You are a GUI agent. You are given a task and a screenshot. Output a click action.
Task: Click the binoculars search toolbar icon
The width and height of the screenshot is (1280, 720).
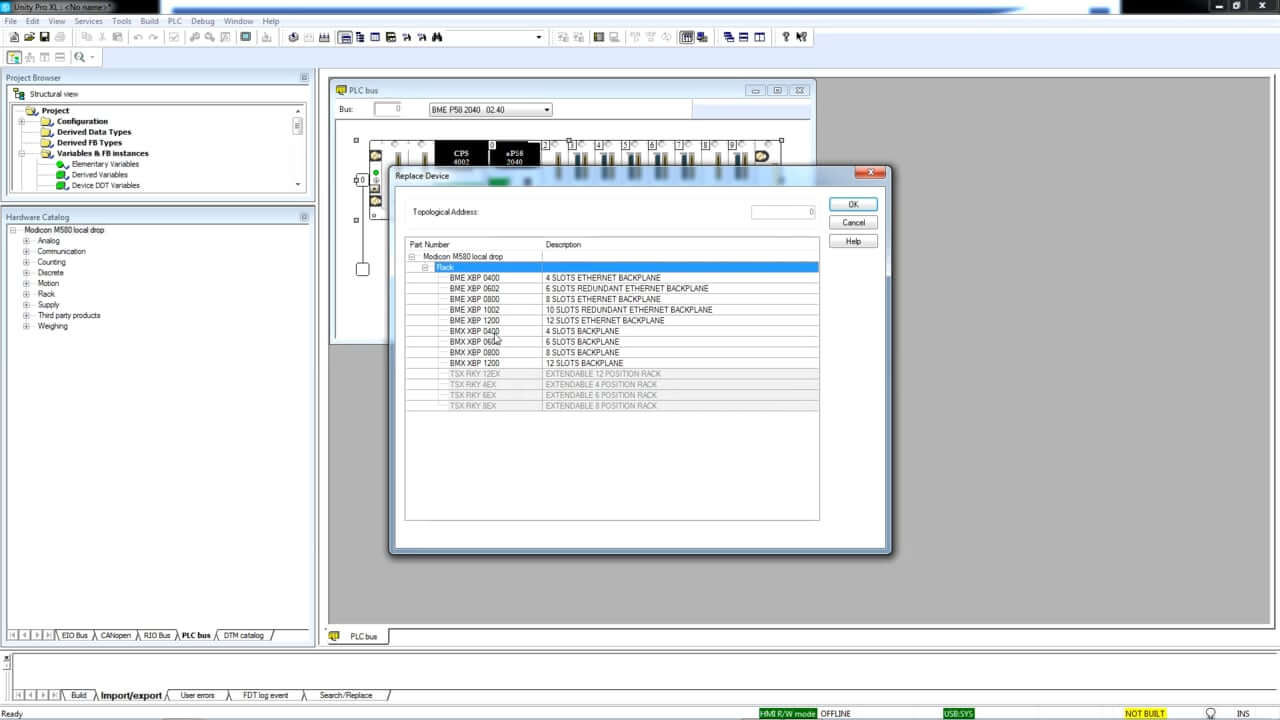(437, 37)
